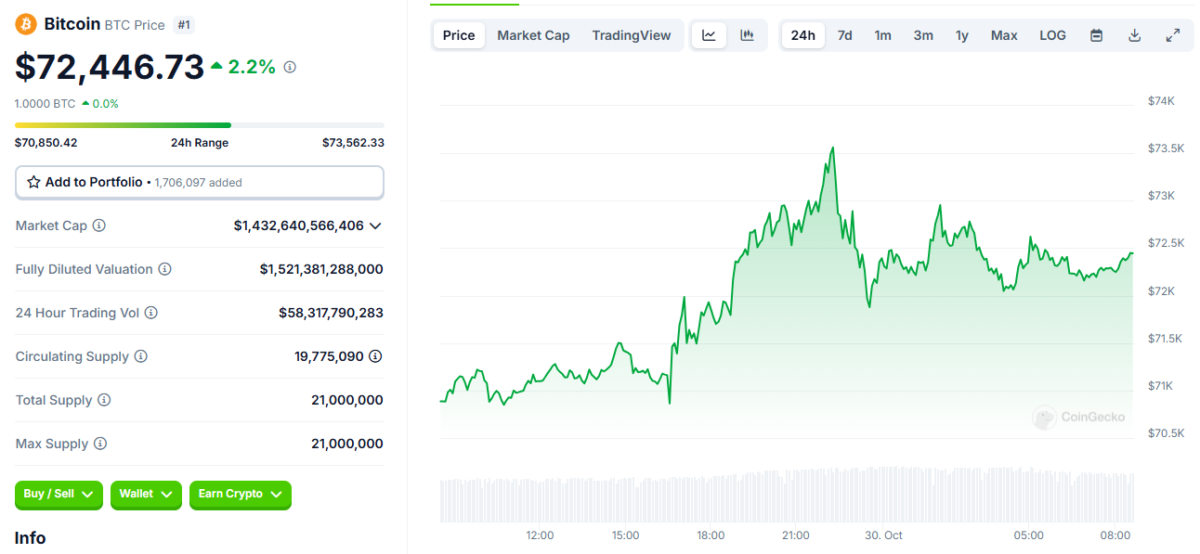Expand chart to fullscreen icon
This screenshot has height=554, width=1200.
pyautogui.click(x=1173, y=35)
